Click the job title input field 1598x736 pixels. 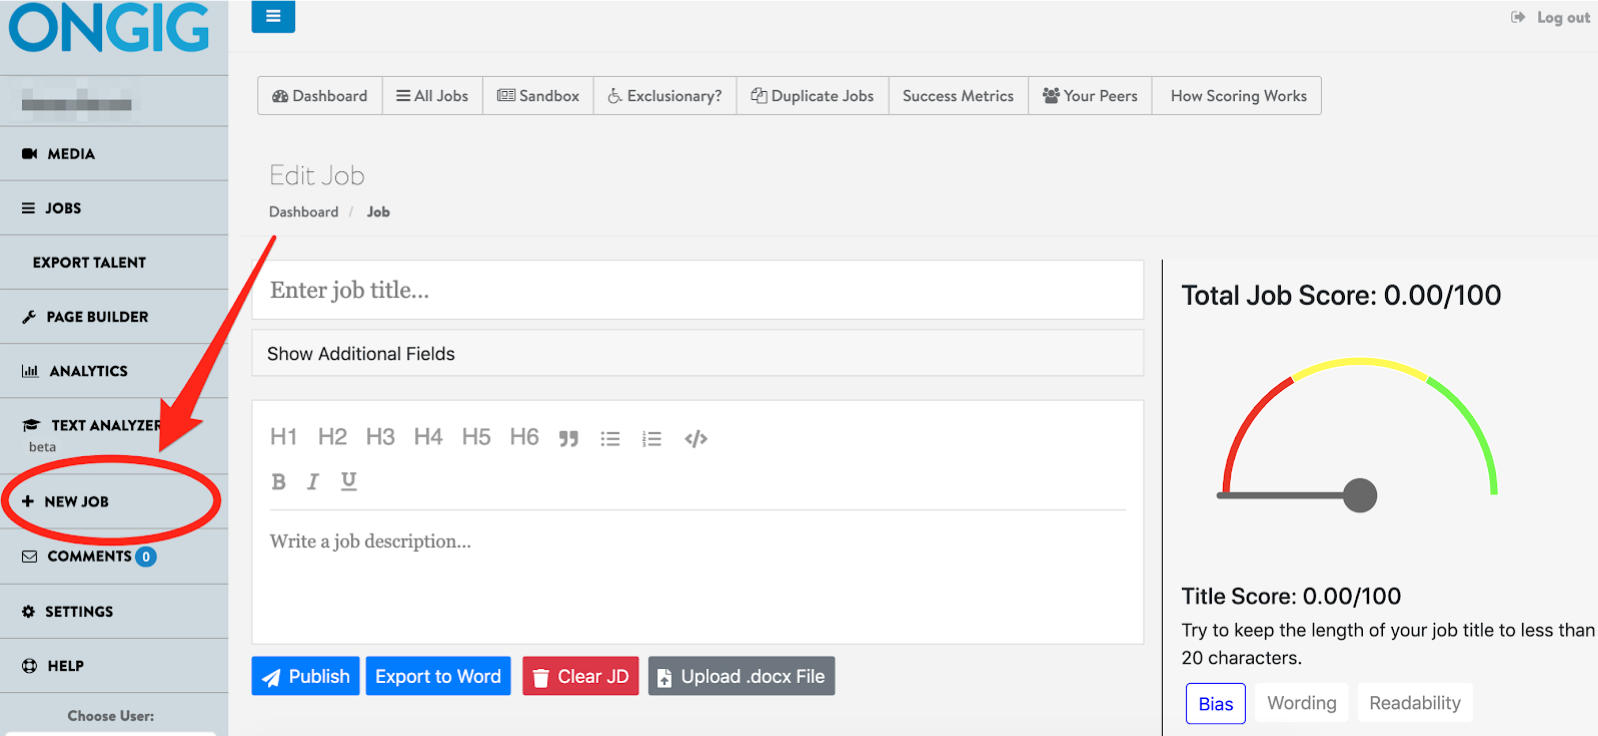(697, 290)
